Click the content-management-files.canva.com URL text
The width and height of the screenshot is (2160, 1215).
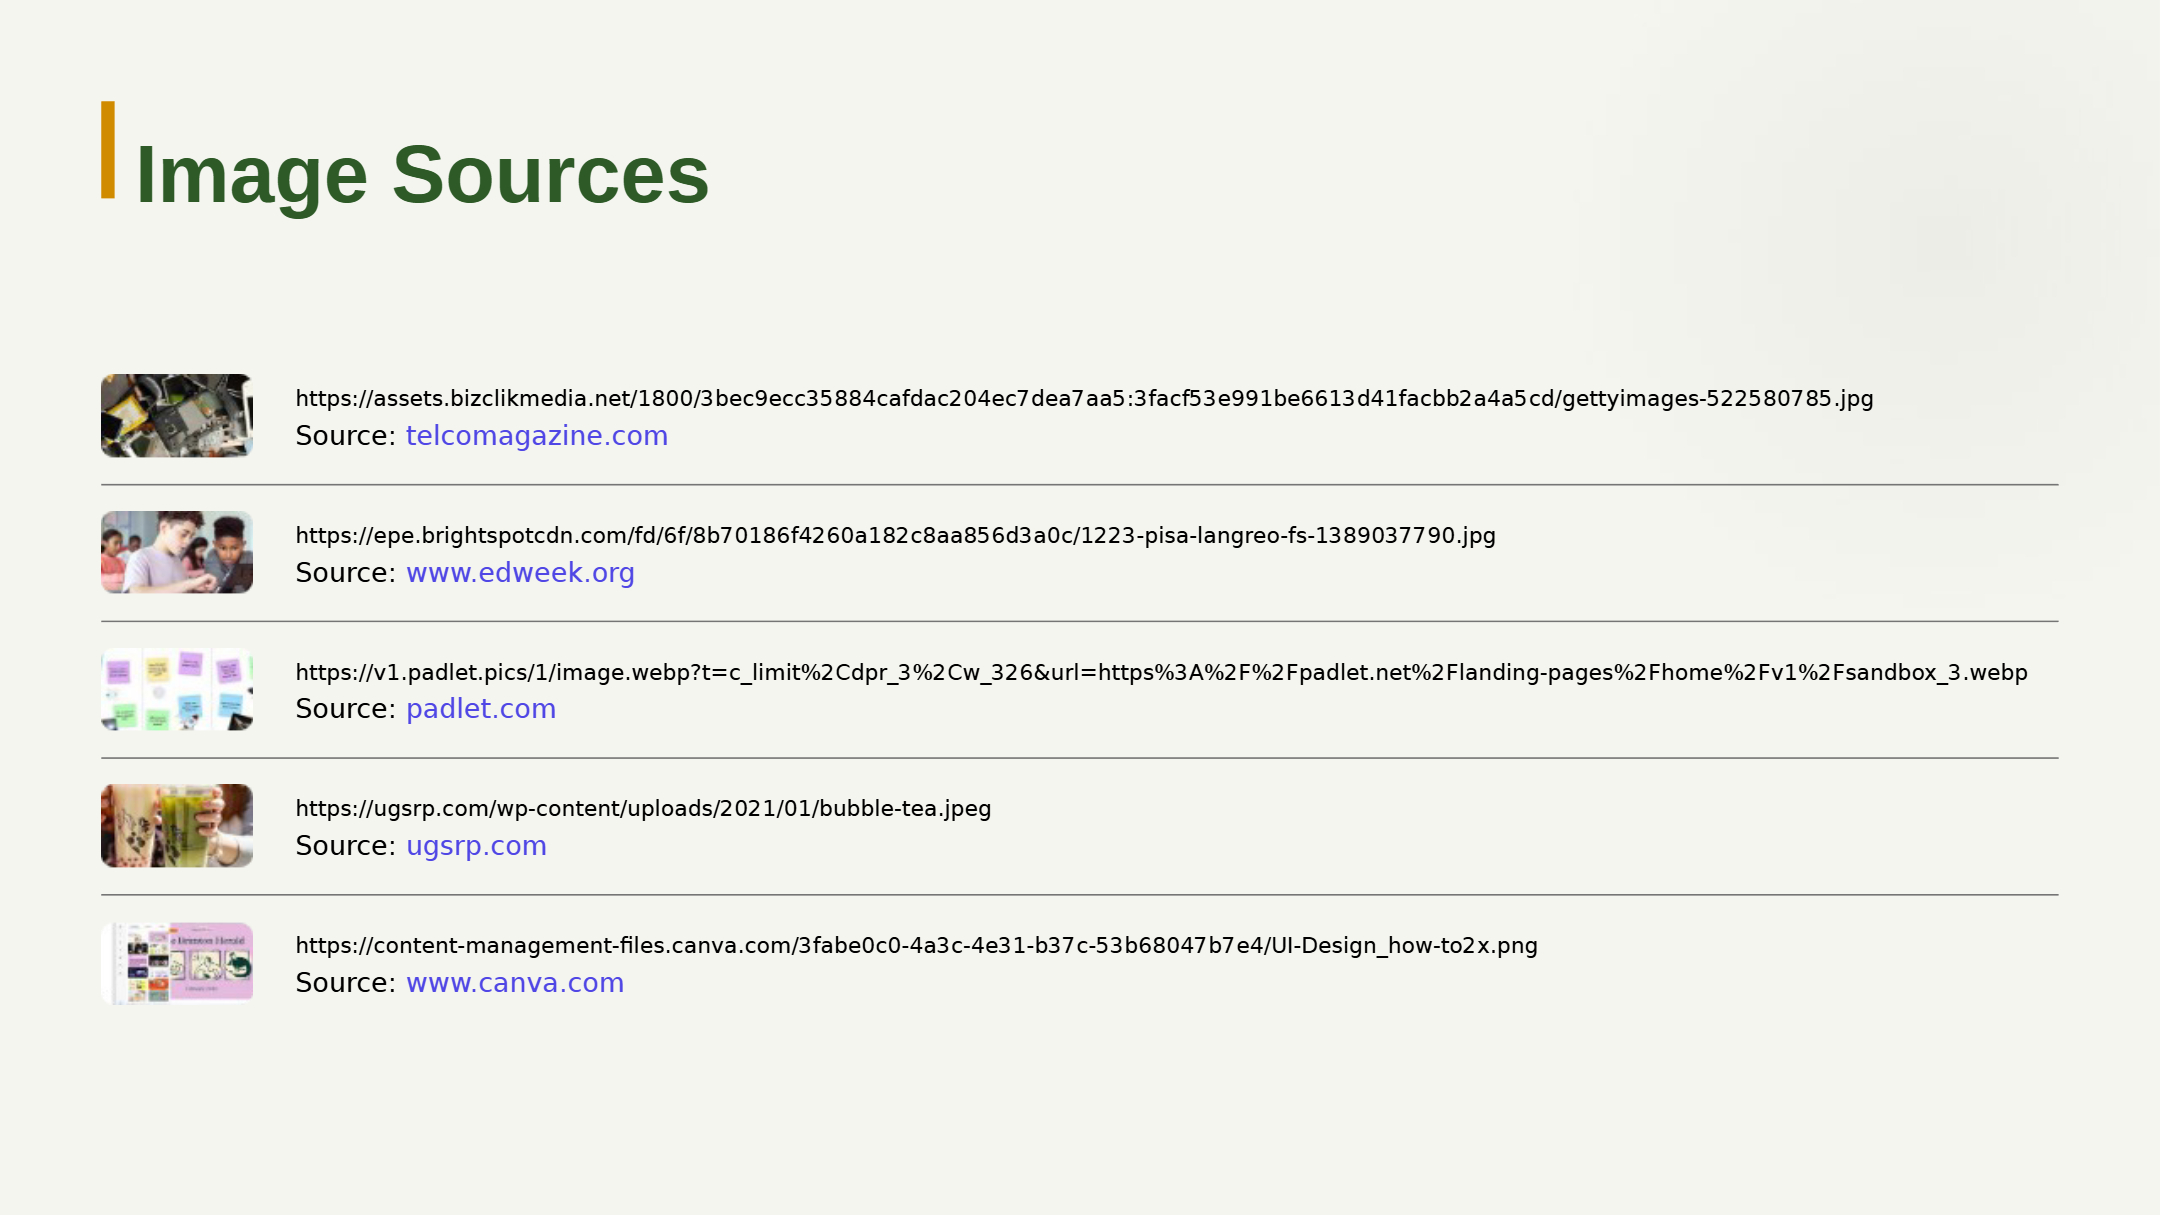916,946
